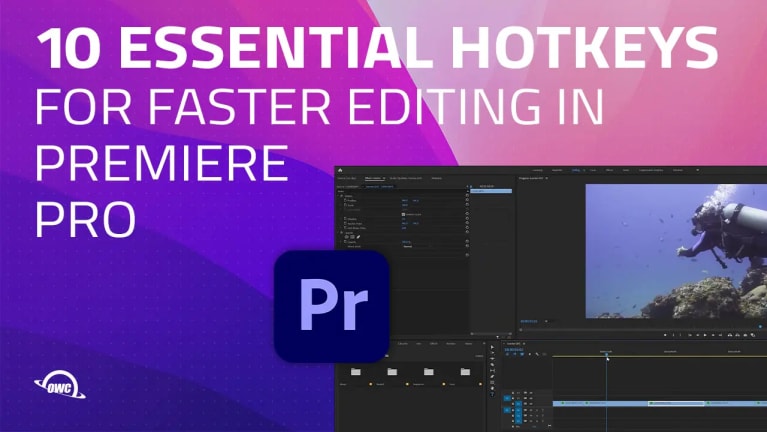Click Add Marker in Program Monitor controls
Screen dimensions: 767x432
click(665, 335)
